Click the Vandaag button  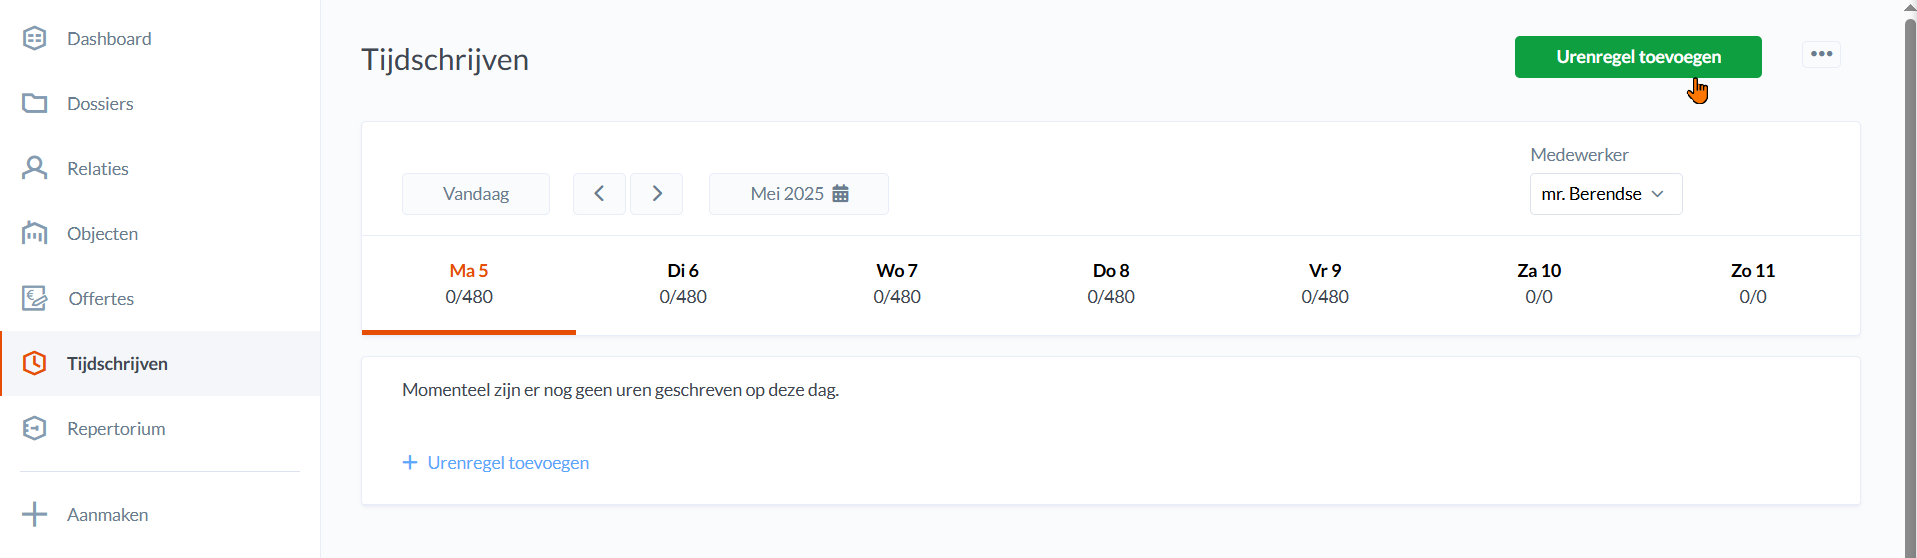click(476, 194)
